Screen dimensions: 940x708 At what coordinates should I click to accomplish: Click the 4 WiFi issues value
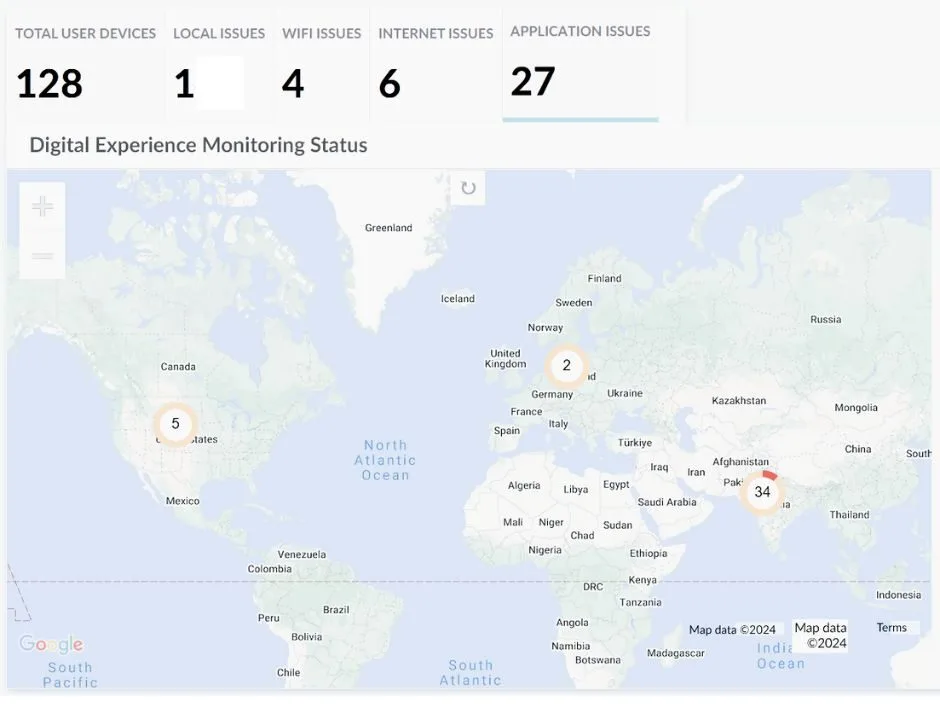point(293,83)
